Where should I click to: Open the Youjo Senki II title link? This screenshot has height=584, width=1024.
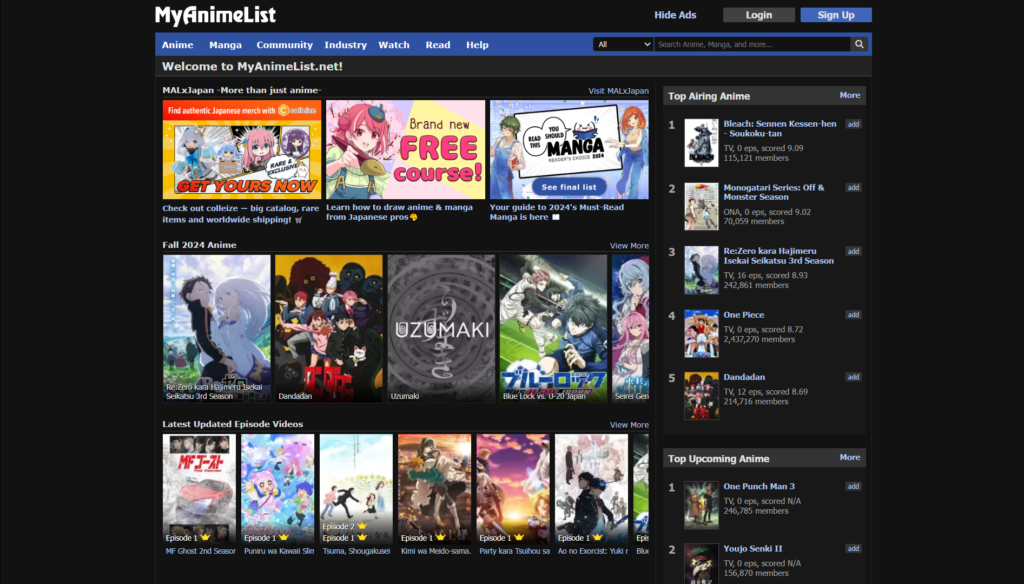[752, 549]
